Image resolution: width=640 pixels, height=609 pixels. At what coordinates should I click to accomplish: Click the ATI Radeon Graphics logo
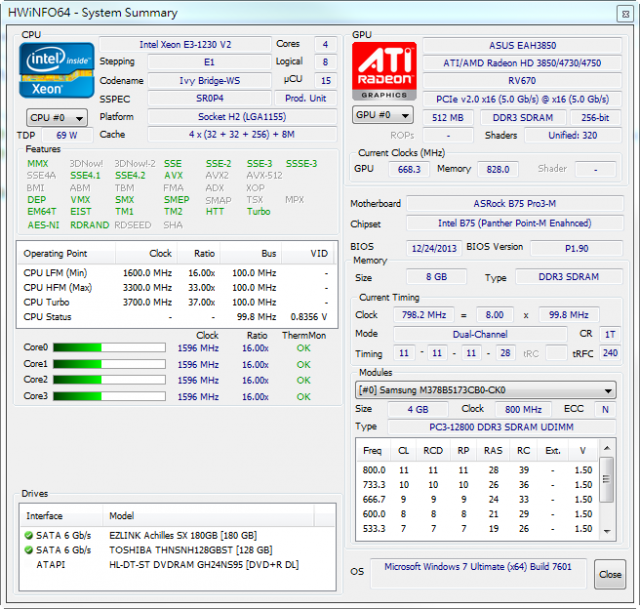point(384,71)
